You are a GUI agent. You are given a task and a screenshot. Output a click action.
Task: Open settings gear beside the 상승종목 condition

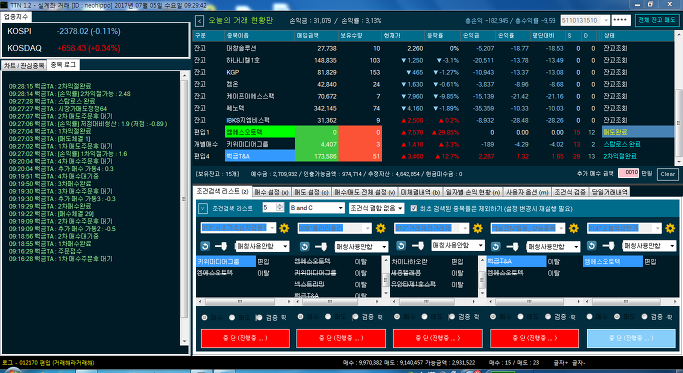point(574,228)
